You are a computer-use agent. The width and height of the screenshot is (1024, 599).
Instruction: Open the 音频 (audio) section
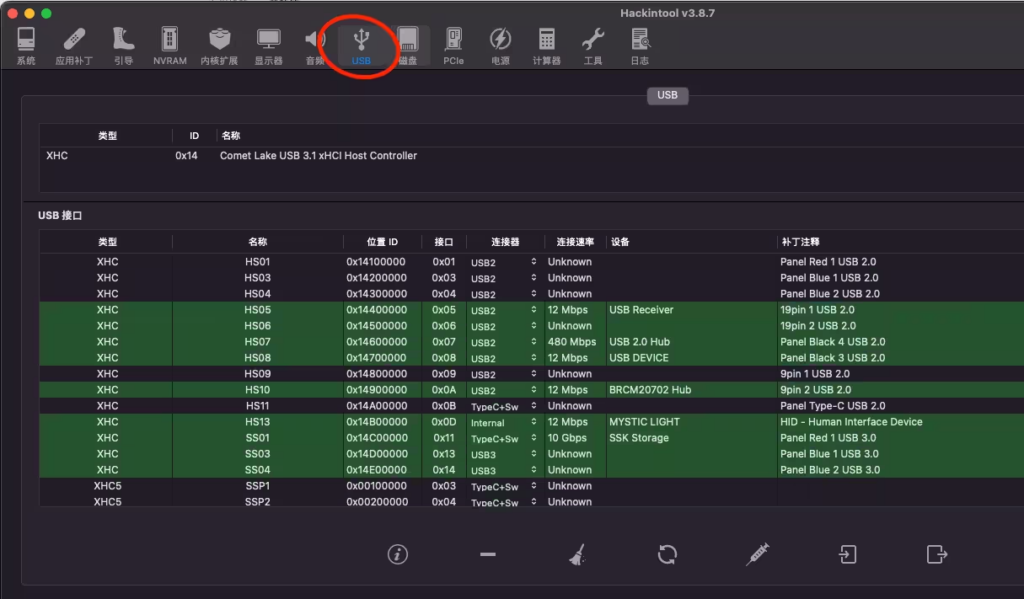tap(315, 46)
